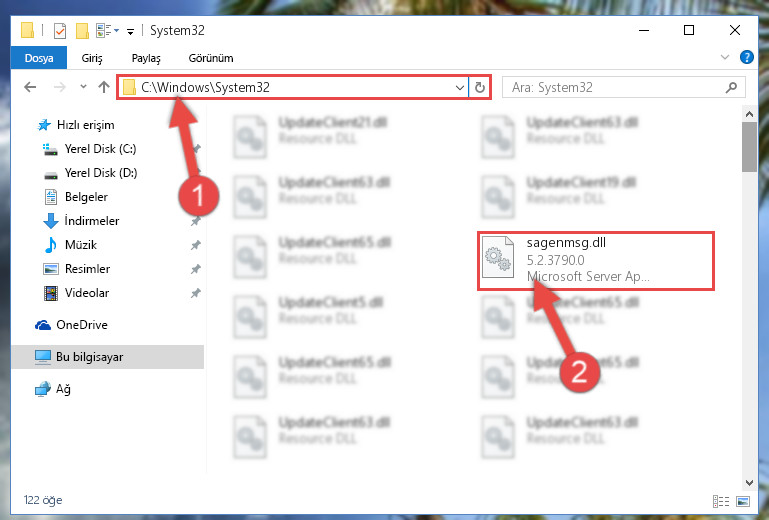Click the New folder quick access icon

[x=82, y=30]
